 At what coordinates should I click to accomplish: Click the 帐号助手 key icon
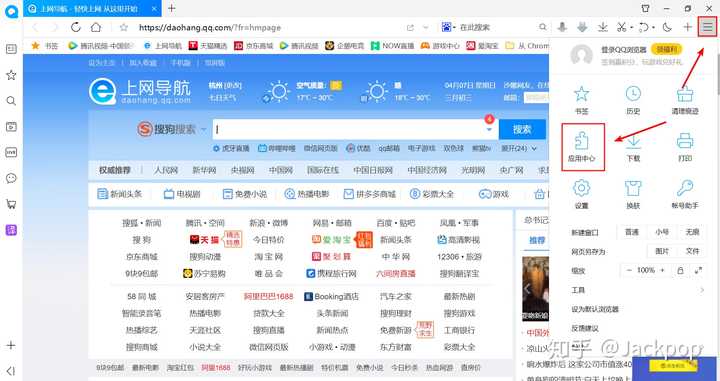pyautogui.click(x=685, y=188)
